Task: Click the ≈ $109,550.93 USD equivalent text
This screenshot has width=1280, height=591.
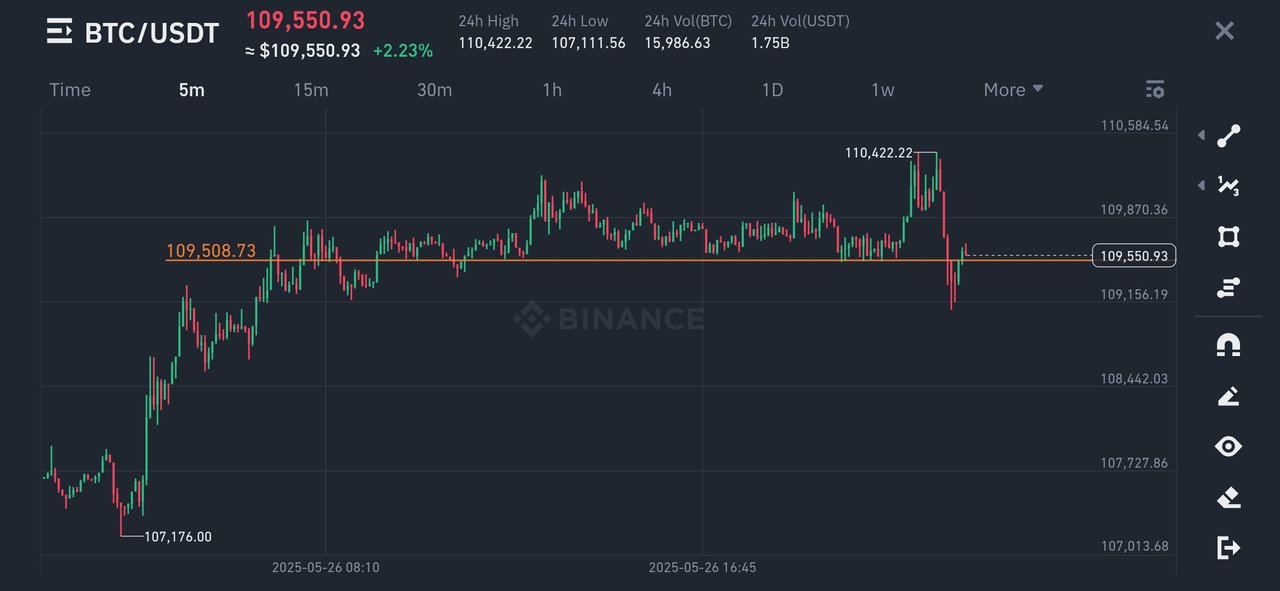Action: pyautogui.click(x=303, y=50)
